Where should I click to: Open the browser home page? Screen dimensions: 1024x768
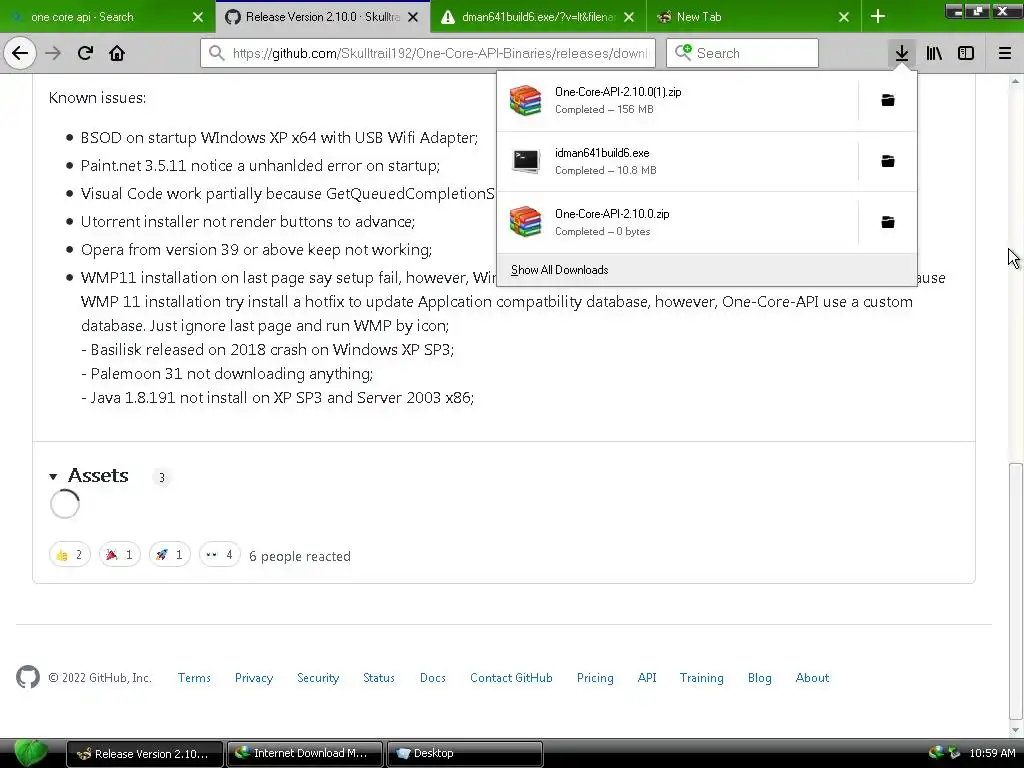point(117,53)
